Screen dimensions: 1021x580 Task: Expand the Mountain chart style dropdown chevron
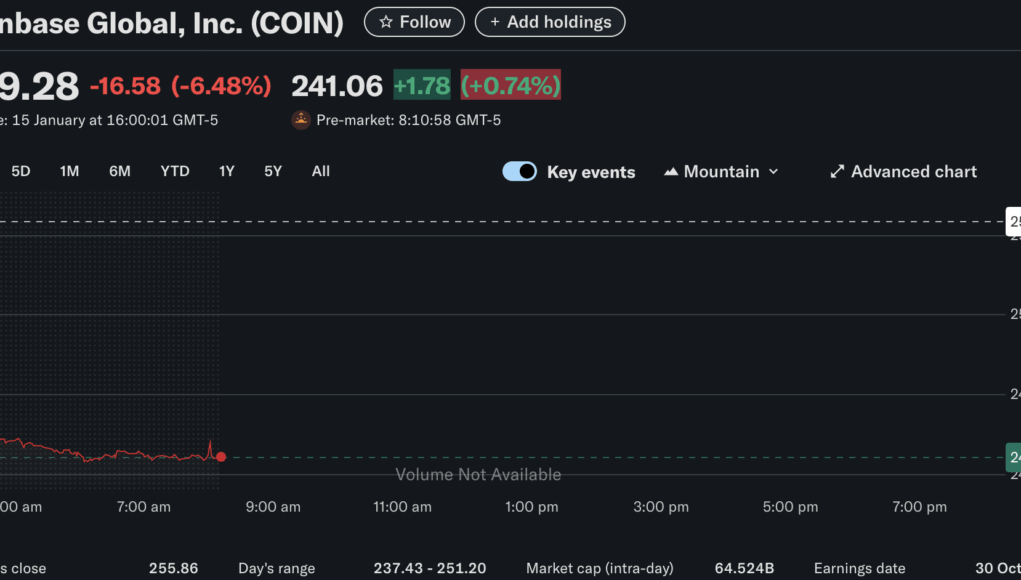(x=773, y=172)
